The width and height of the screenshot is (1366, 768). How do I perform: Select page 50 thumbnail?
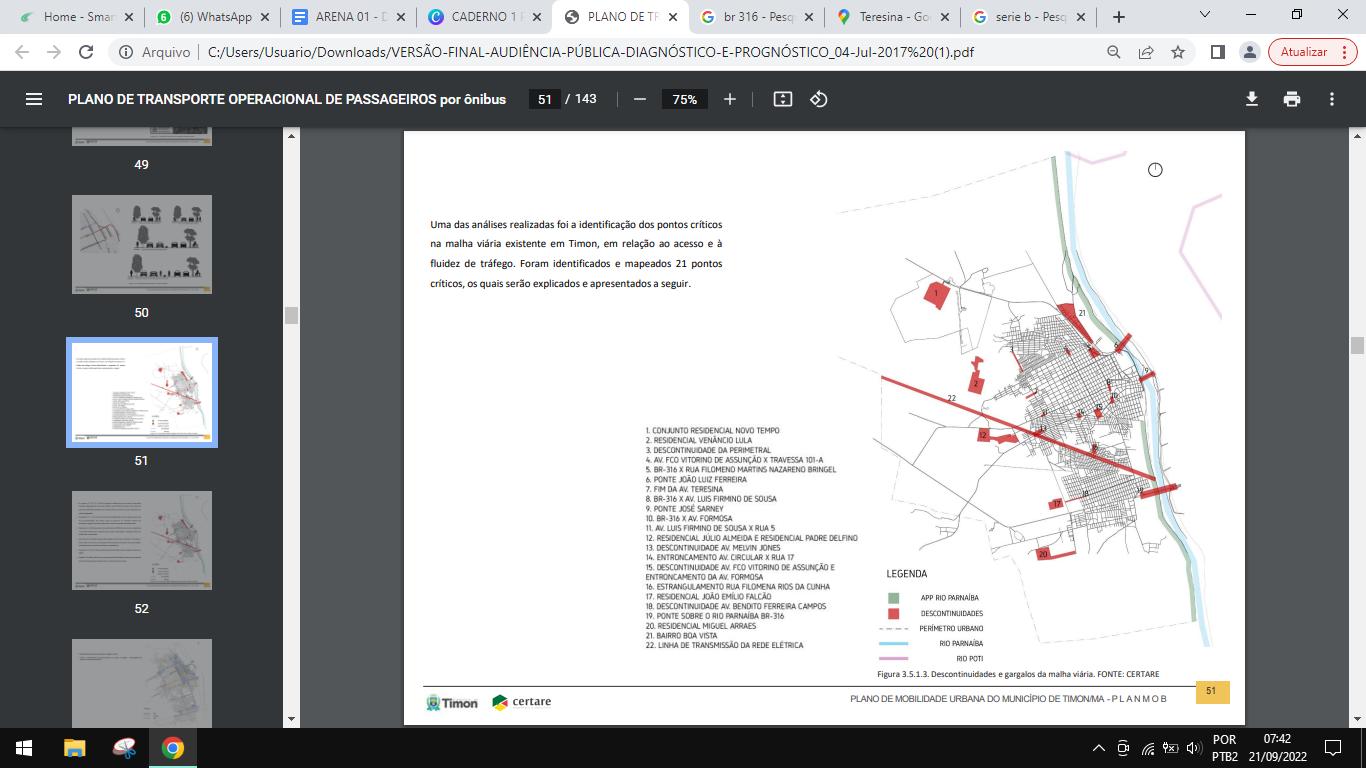142,244
